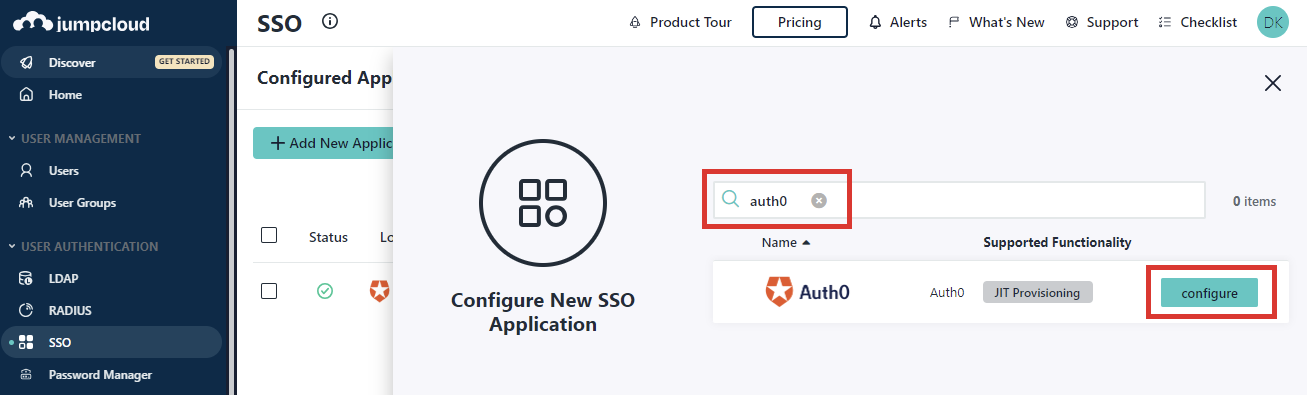Screen dimensions: 1307x395
Task: Click the RADIUS wifi icon
Action: [x=27, y=311]
